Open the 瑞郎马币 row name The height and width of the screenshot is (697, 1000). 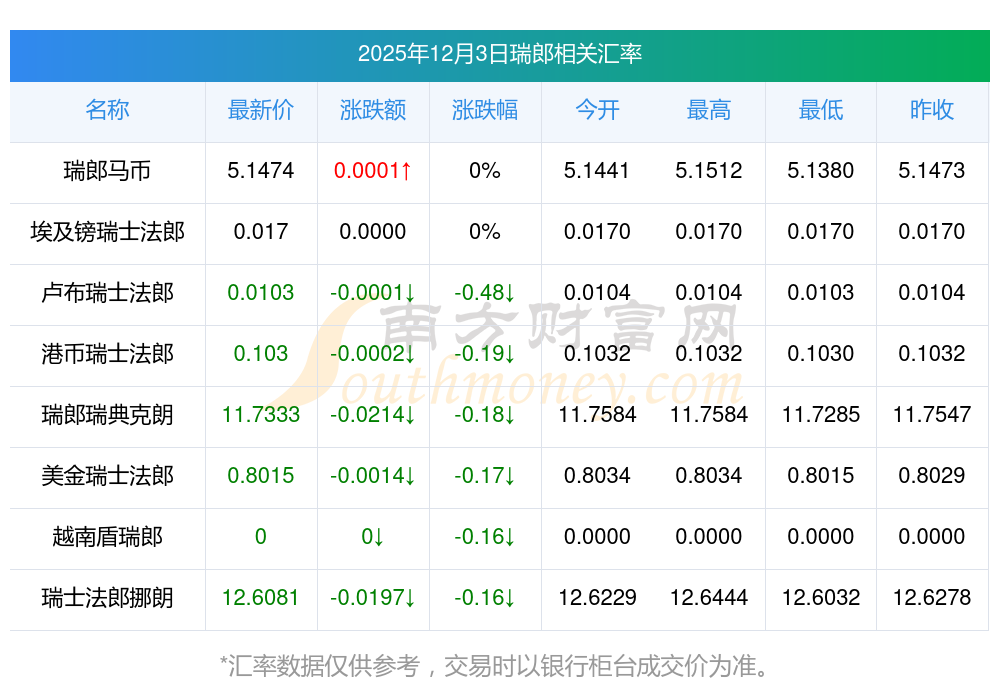pyautogui.click(x=107, y=171)
